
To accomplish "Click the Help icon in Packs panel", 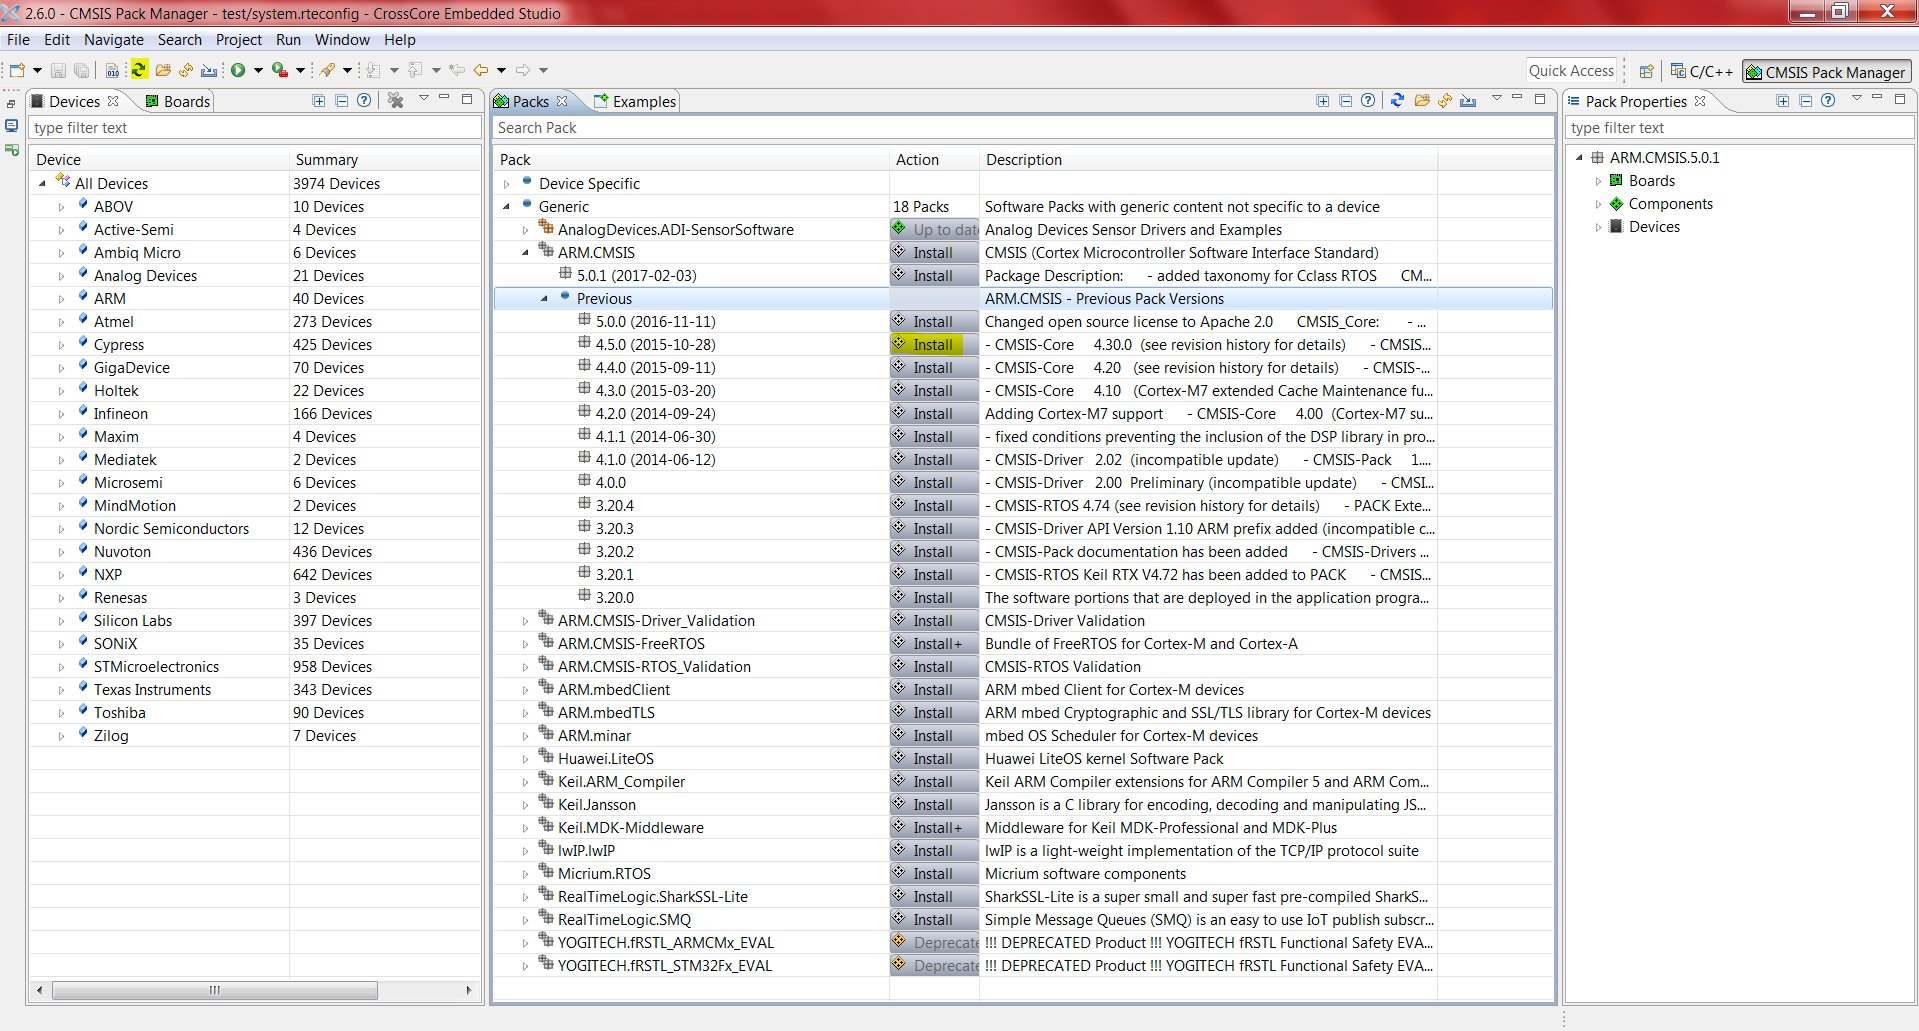I will (x=1368, y=101).
